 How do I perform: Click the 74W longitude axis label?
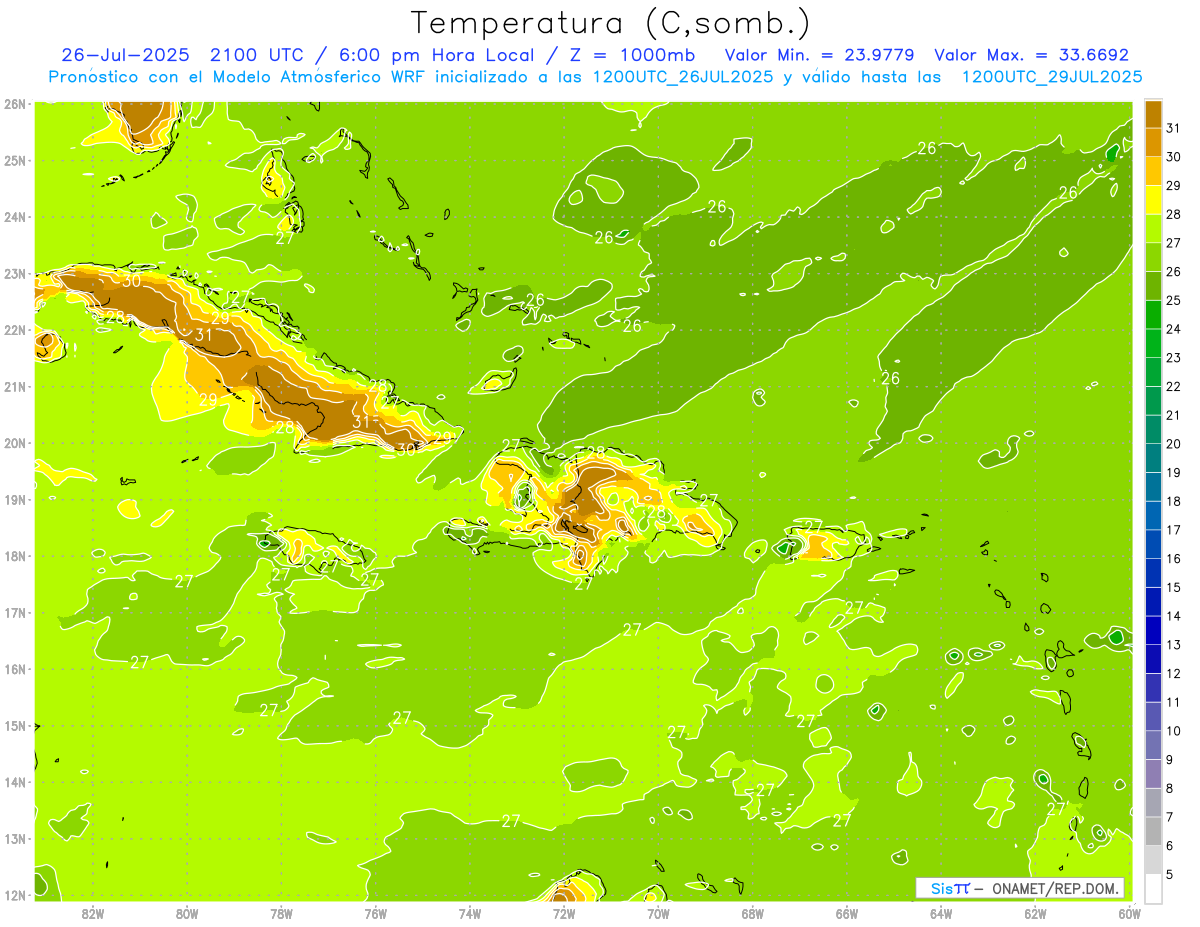pos(469,913)
